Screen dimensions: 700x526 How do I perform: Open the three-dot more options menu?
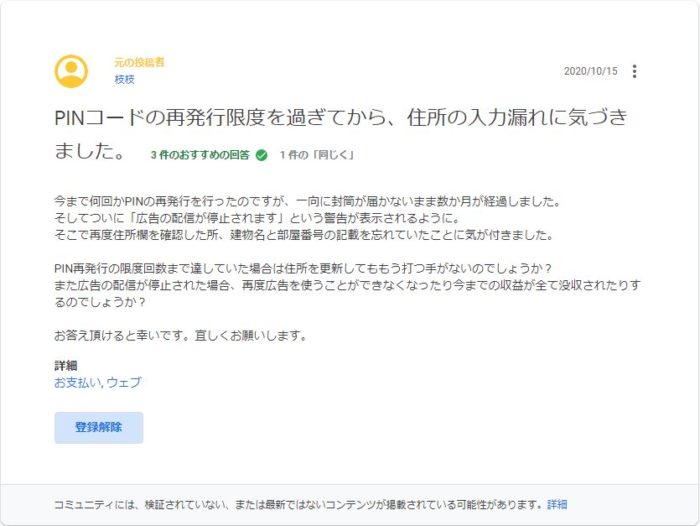click(634, 71)
